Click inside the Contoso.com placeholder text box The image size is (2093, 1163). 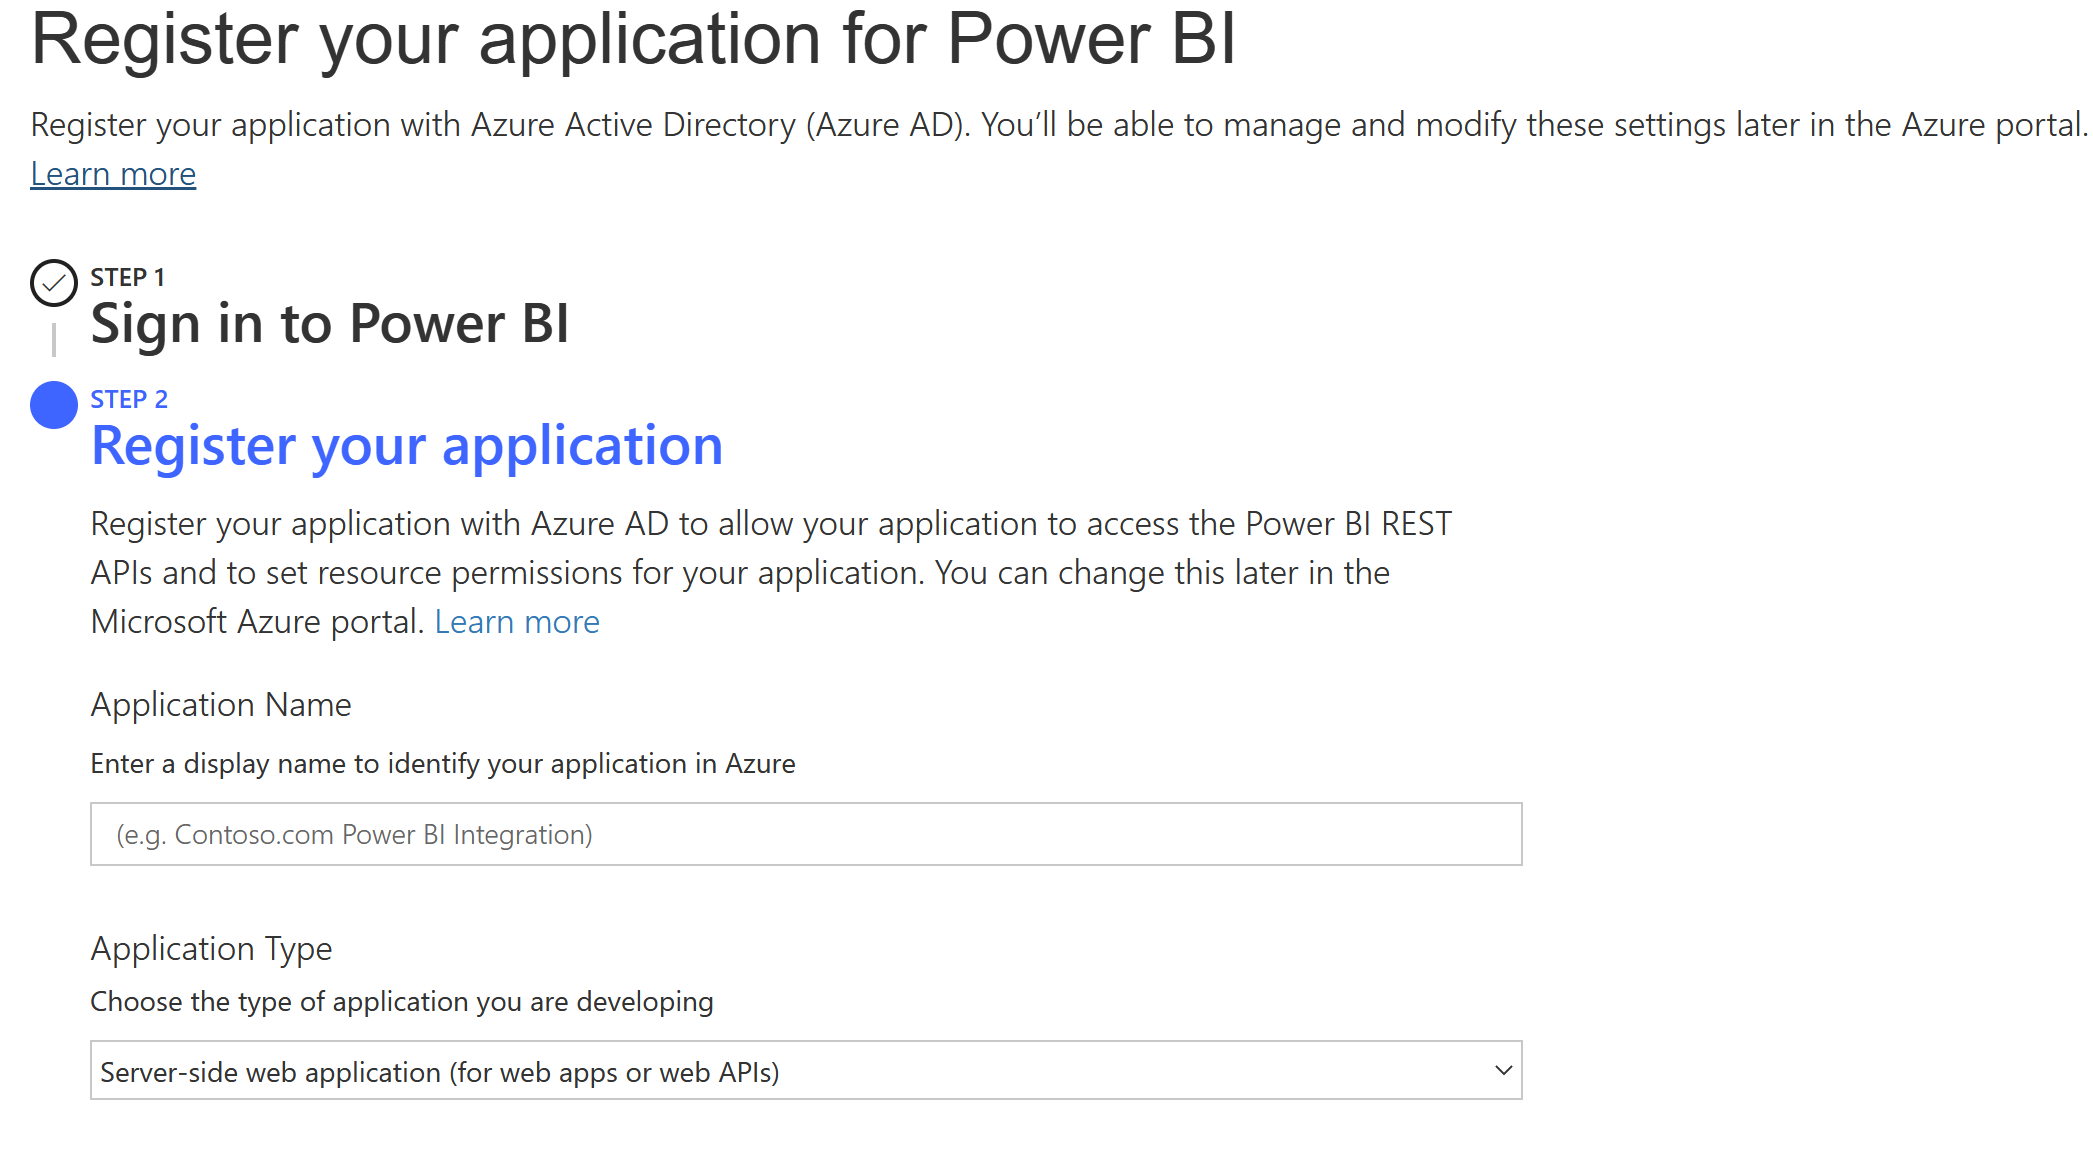[x=354, y=833]
